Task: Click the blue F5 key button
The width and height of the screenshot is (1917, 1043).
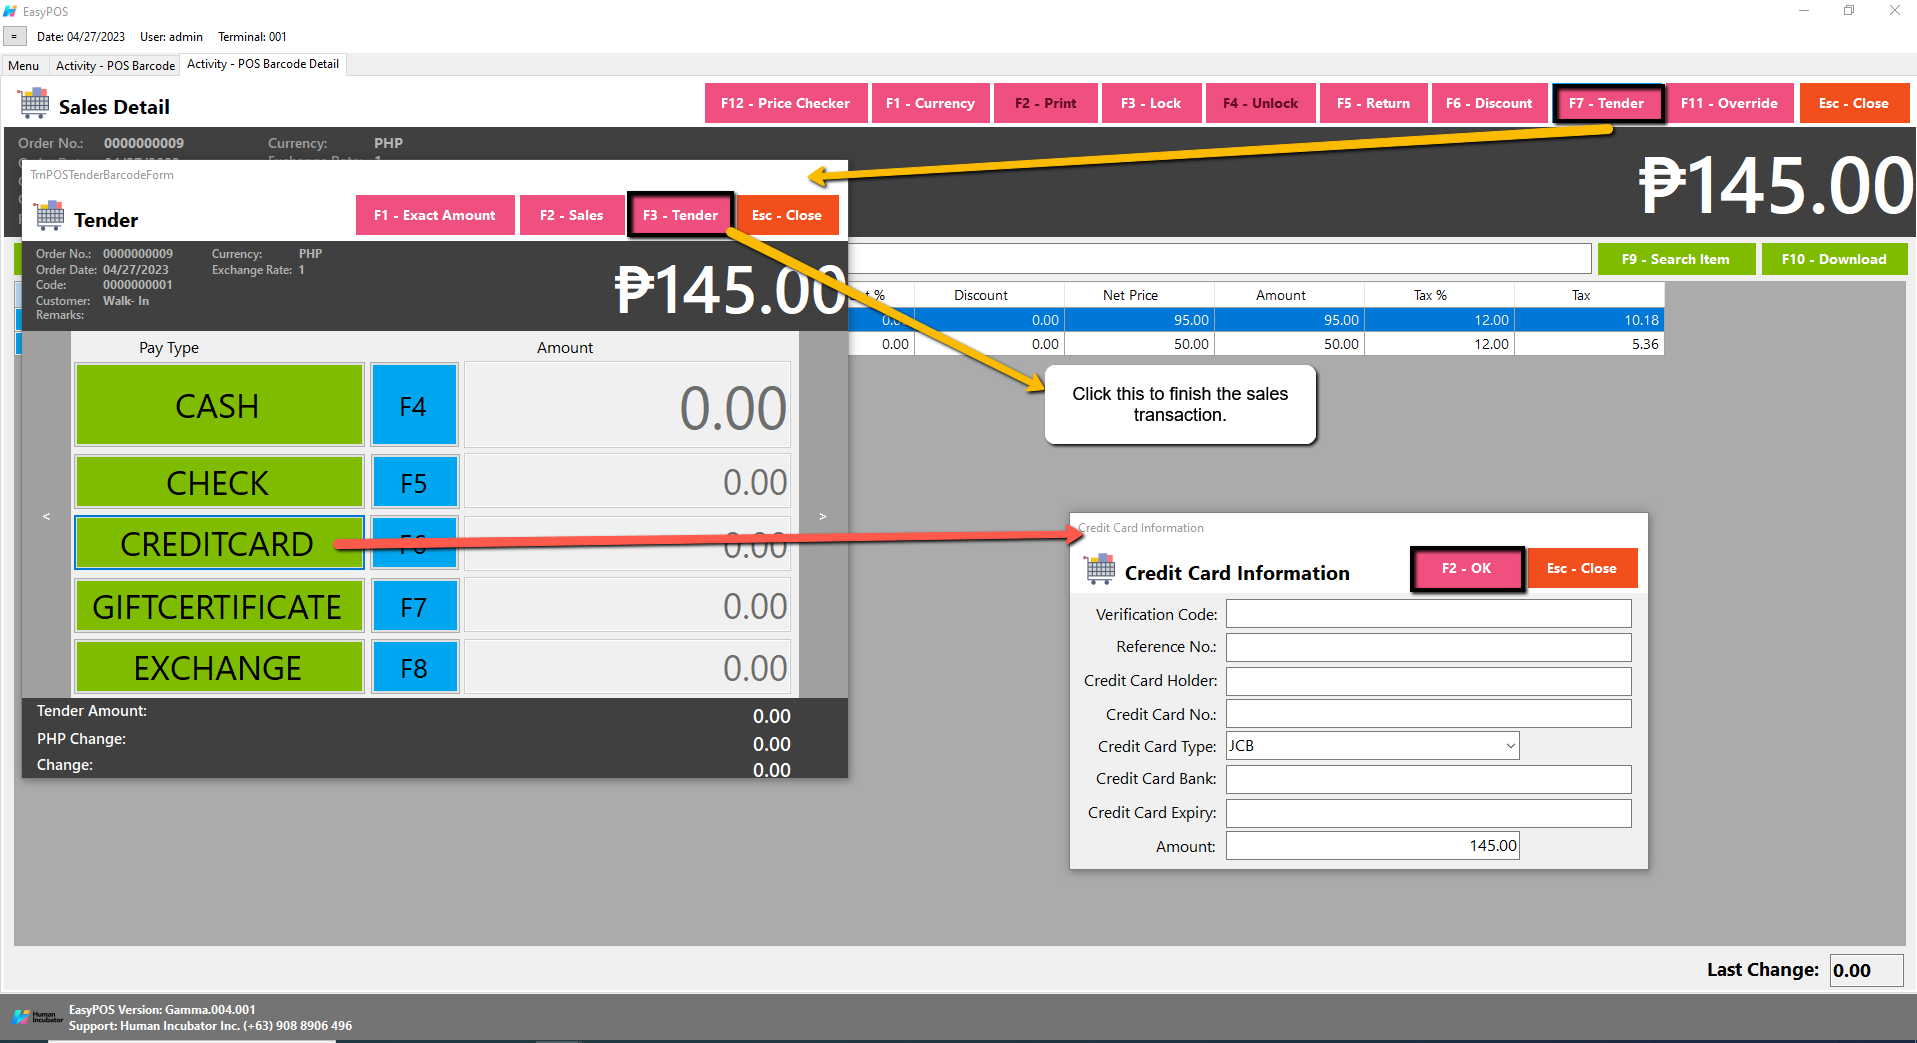Action: [x=414, y=482]
